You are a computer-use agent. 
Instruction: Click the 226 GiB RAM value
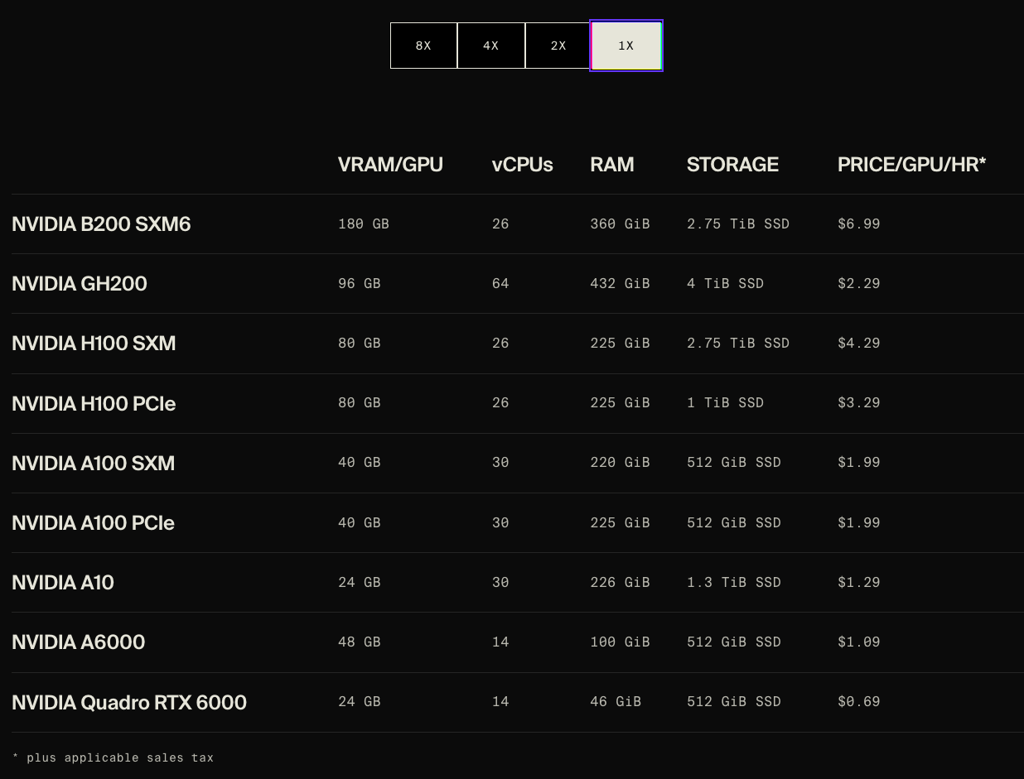coord(620,582)
